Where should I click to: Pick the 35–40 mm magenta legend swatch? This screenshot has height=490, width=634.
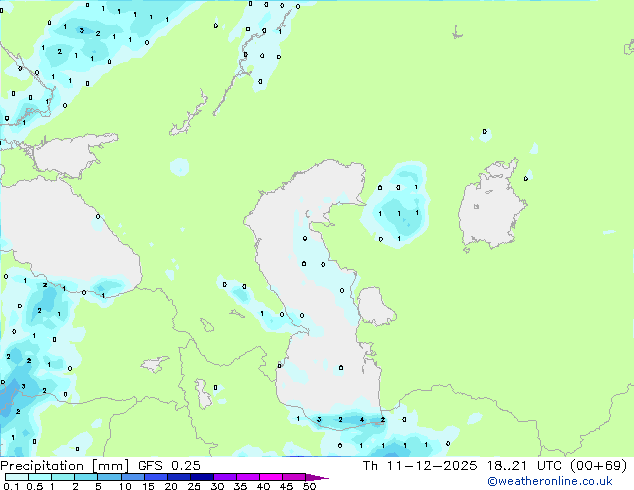click(x=248, y=477)
